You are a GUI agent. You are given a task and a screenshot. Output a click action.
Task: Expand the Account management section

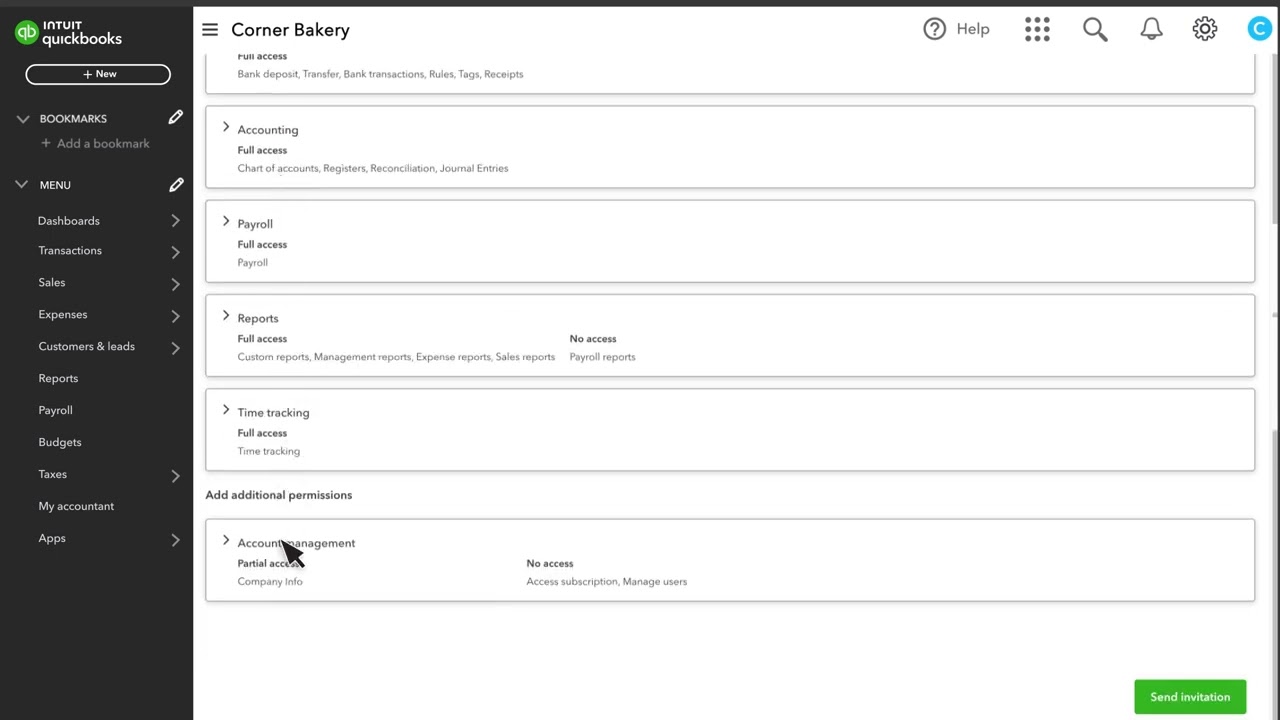(x=226, y=541)
